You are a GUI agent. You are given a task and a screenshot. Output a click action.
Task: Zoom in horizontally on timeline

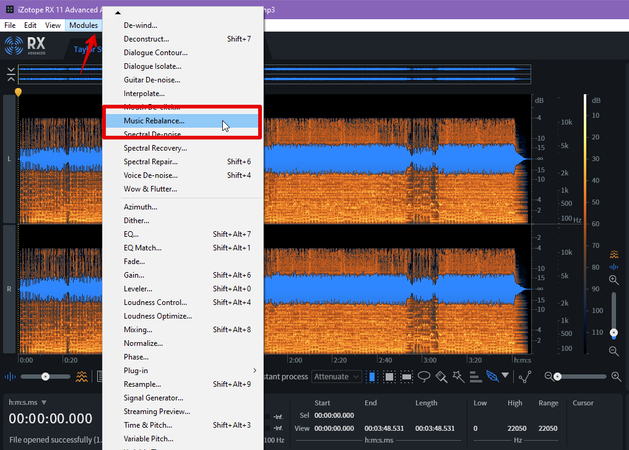(616, 376)
